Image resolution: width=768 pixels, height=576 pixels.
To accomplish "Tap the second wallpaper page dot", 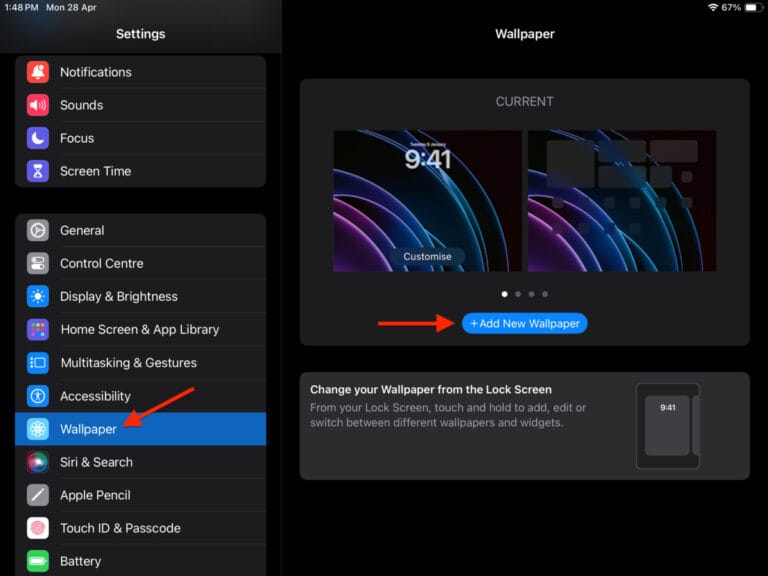I will click(518, 294).
